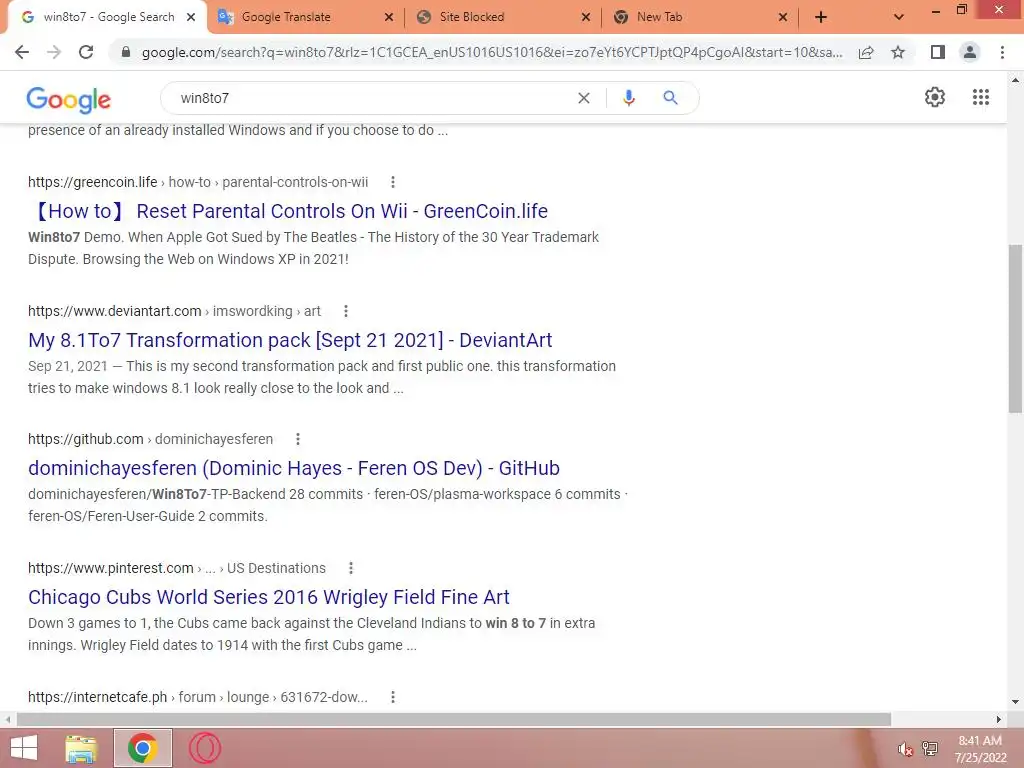Open a new browser tab
Viewport: 1024px width, 768px height.
[821, 17]
